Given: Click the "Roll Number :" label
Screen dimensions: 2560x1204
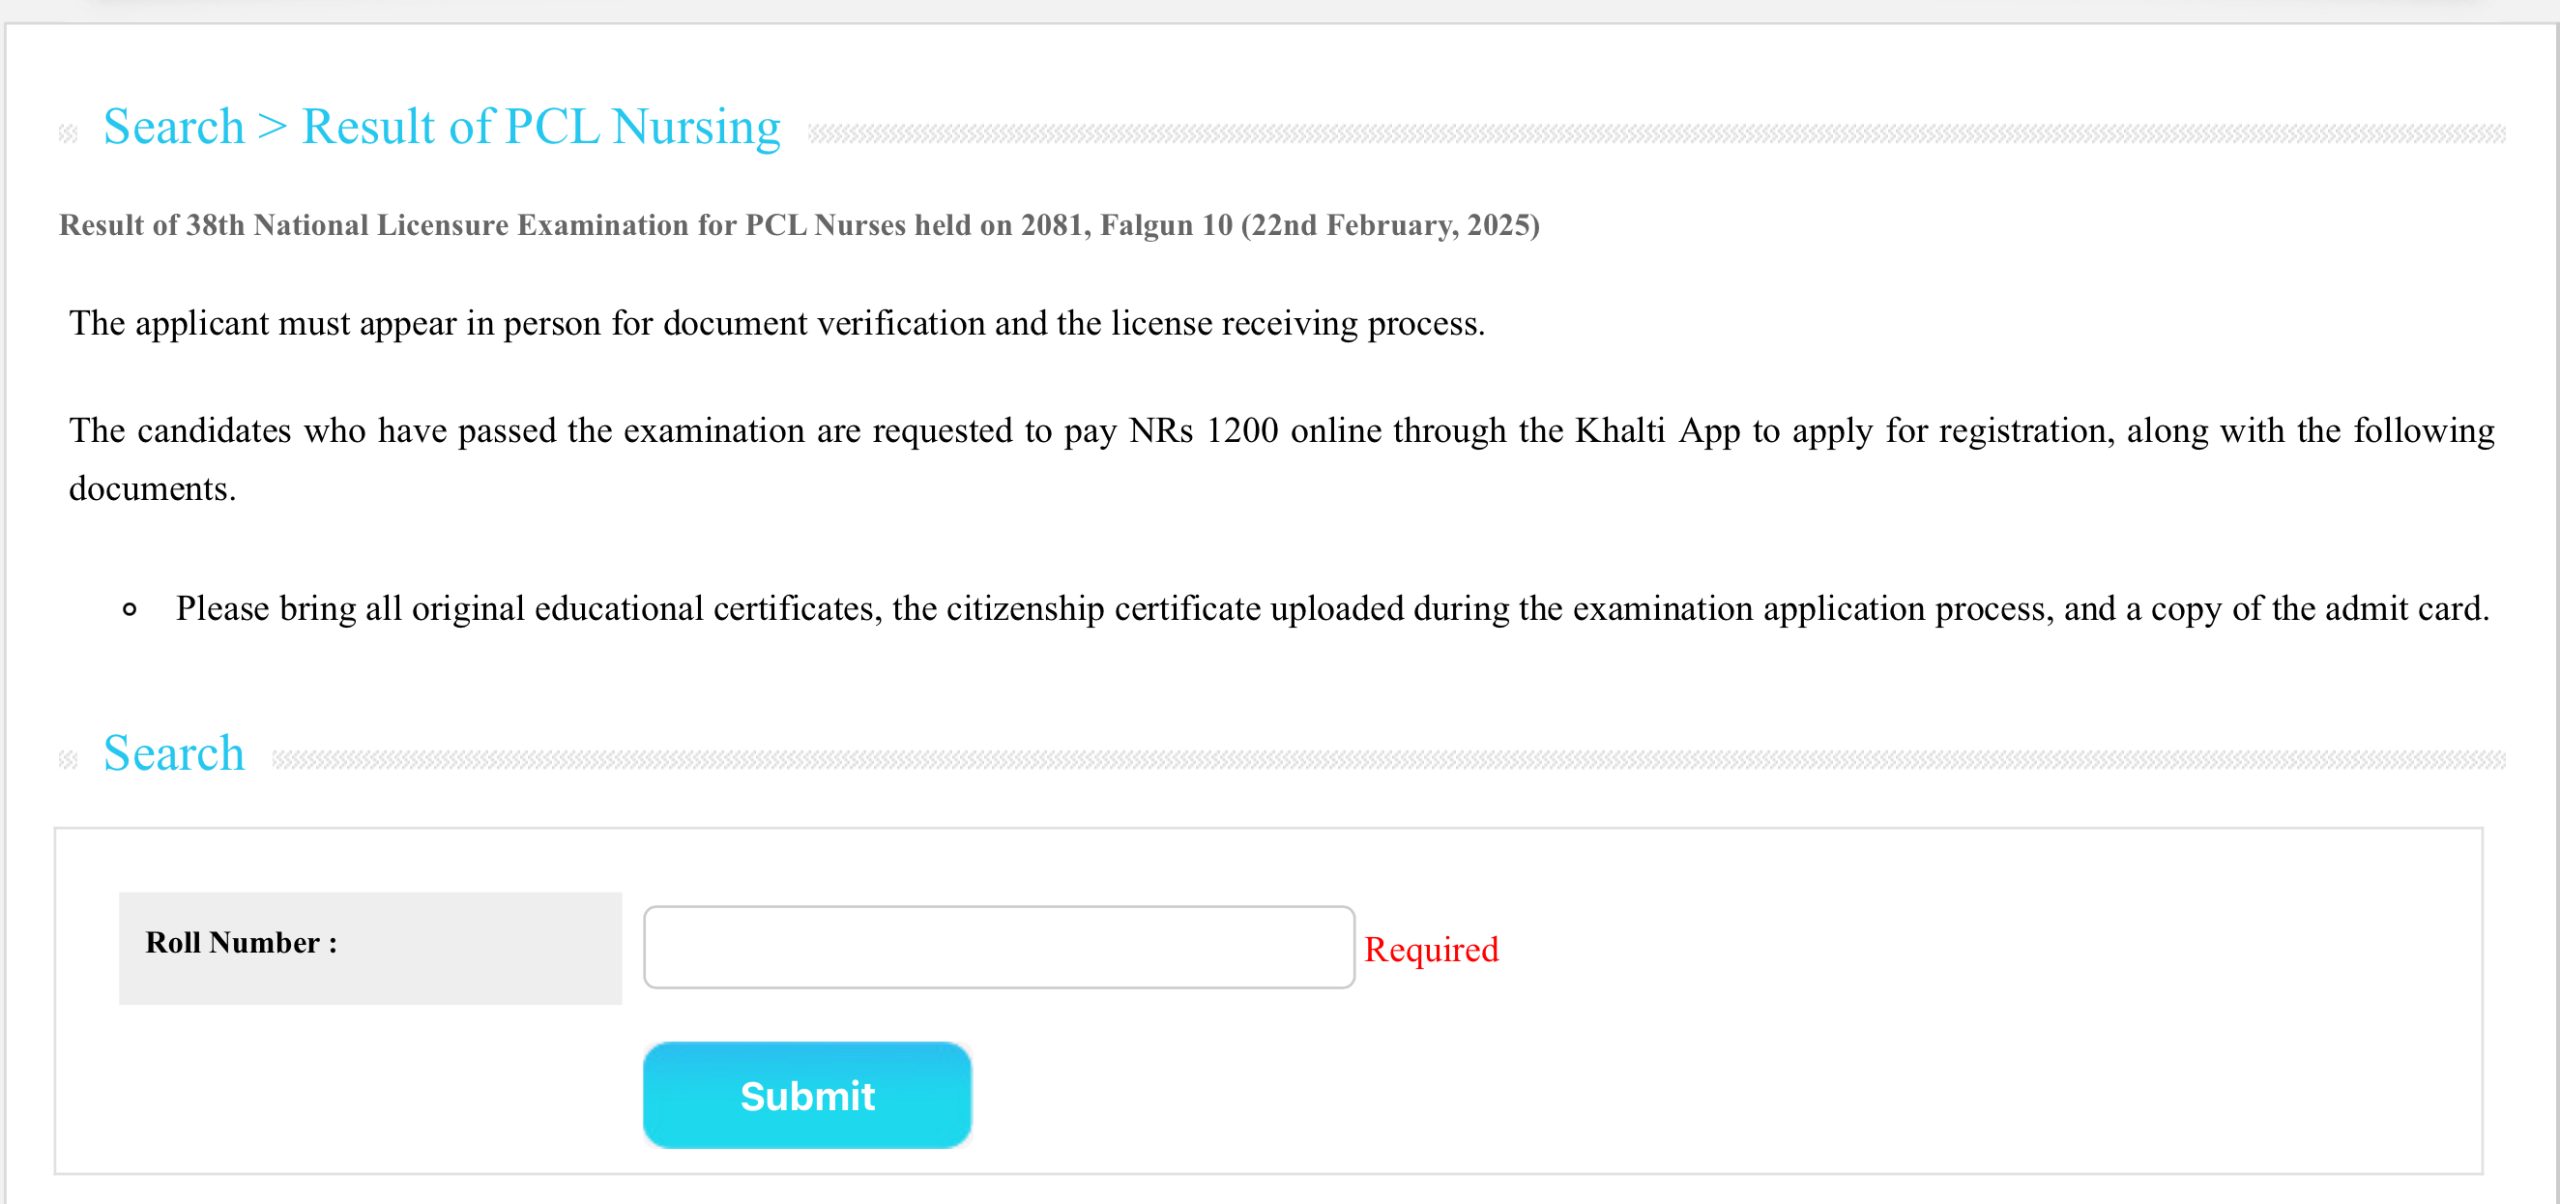Looking at the screenshot, I should click(241, 943).
